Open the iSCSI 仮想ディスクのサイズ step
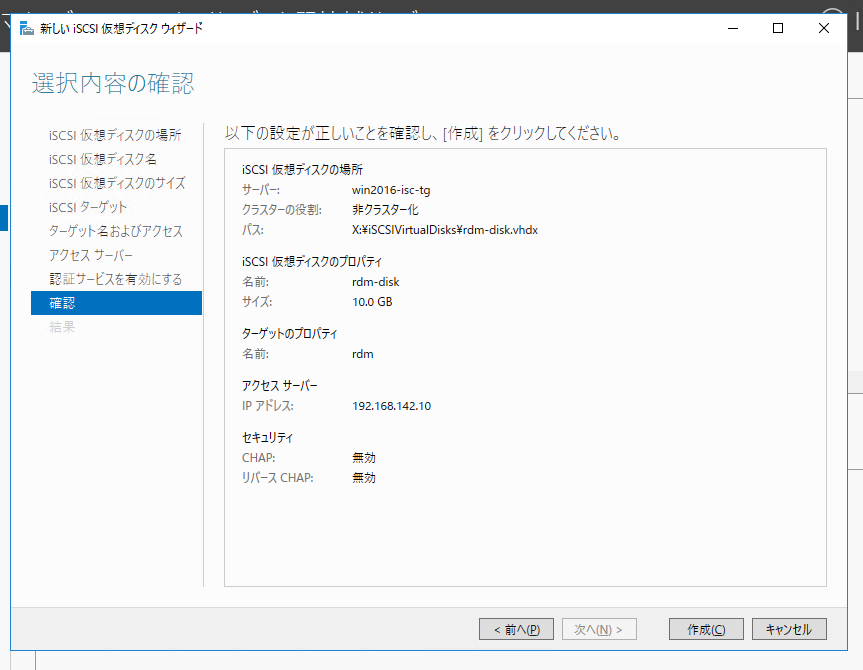The height and width of the screenshot is (670, 863). pos(117,183)
